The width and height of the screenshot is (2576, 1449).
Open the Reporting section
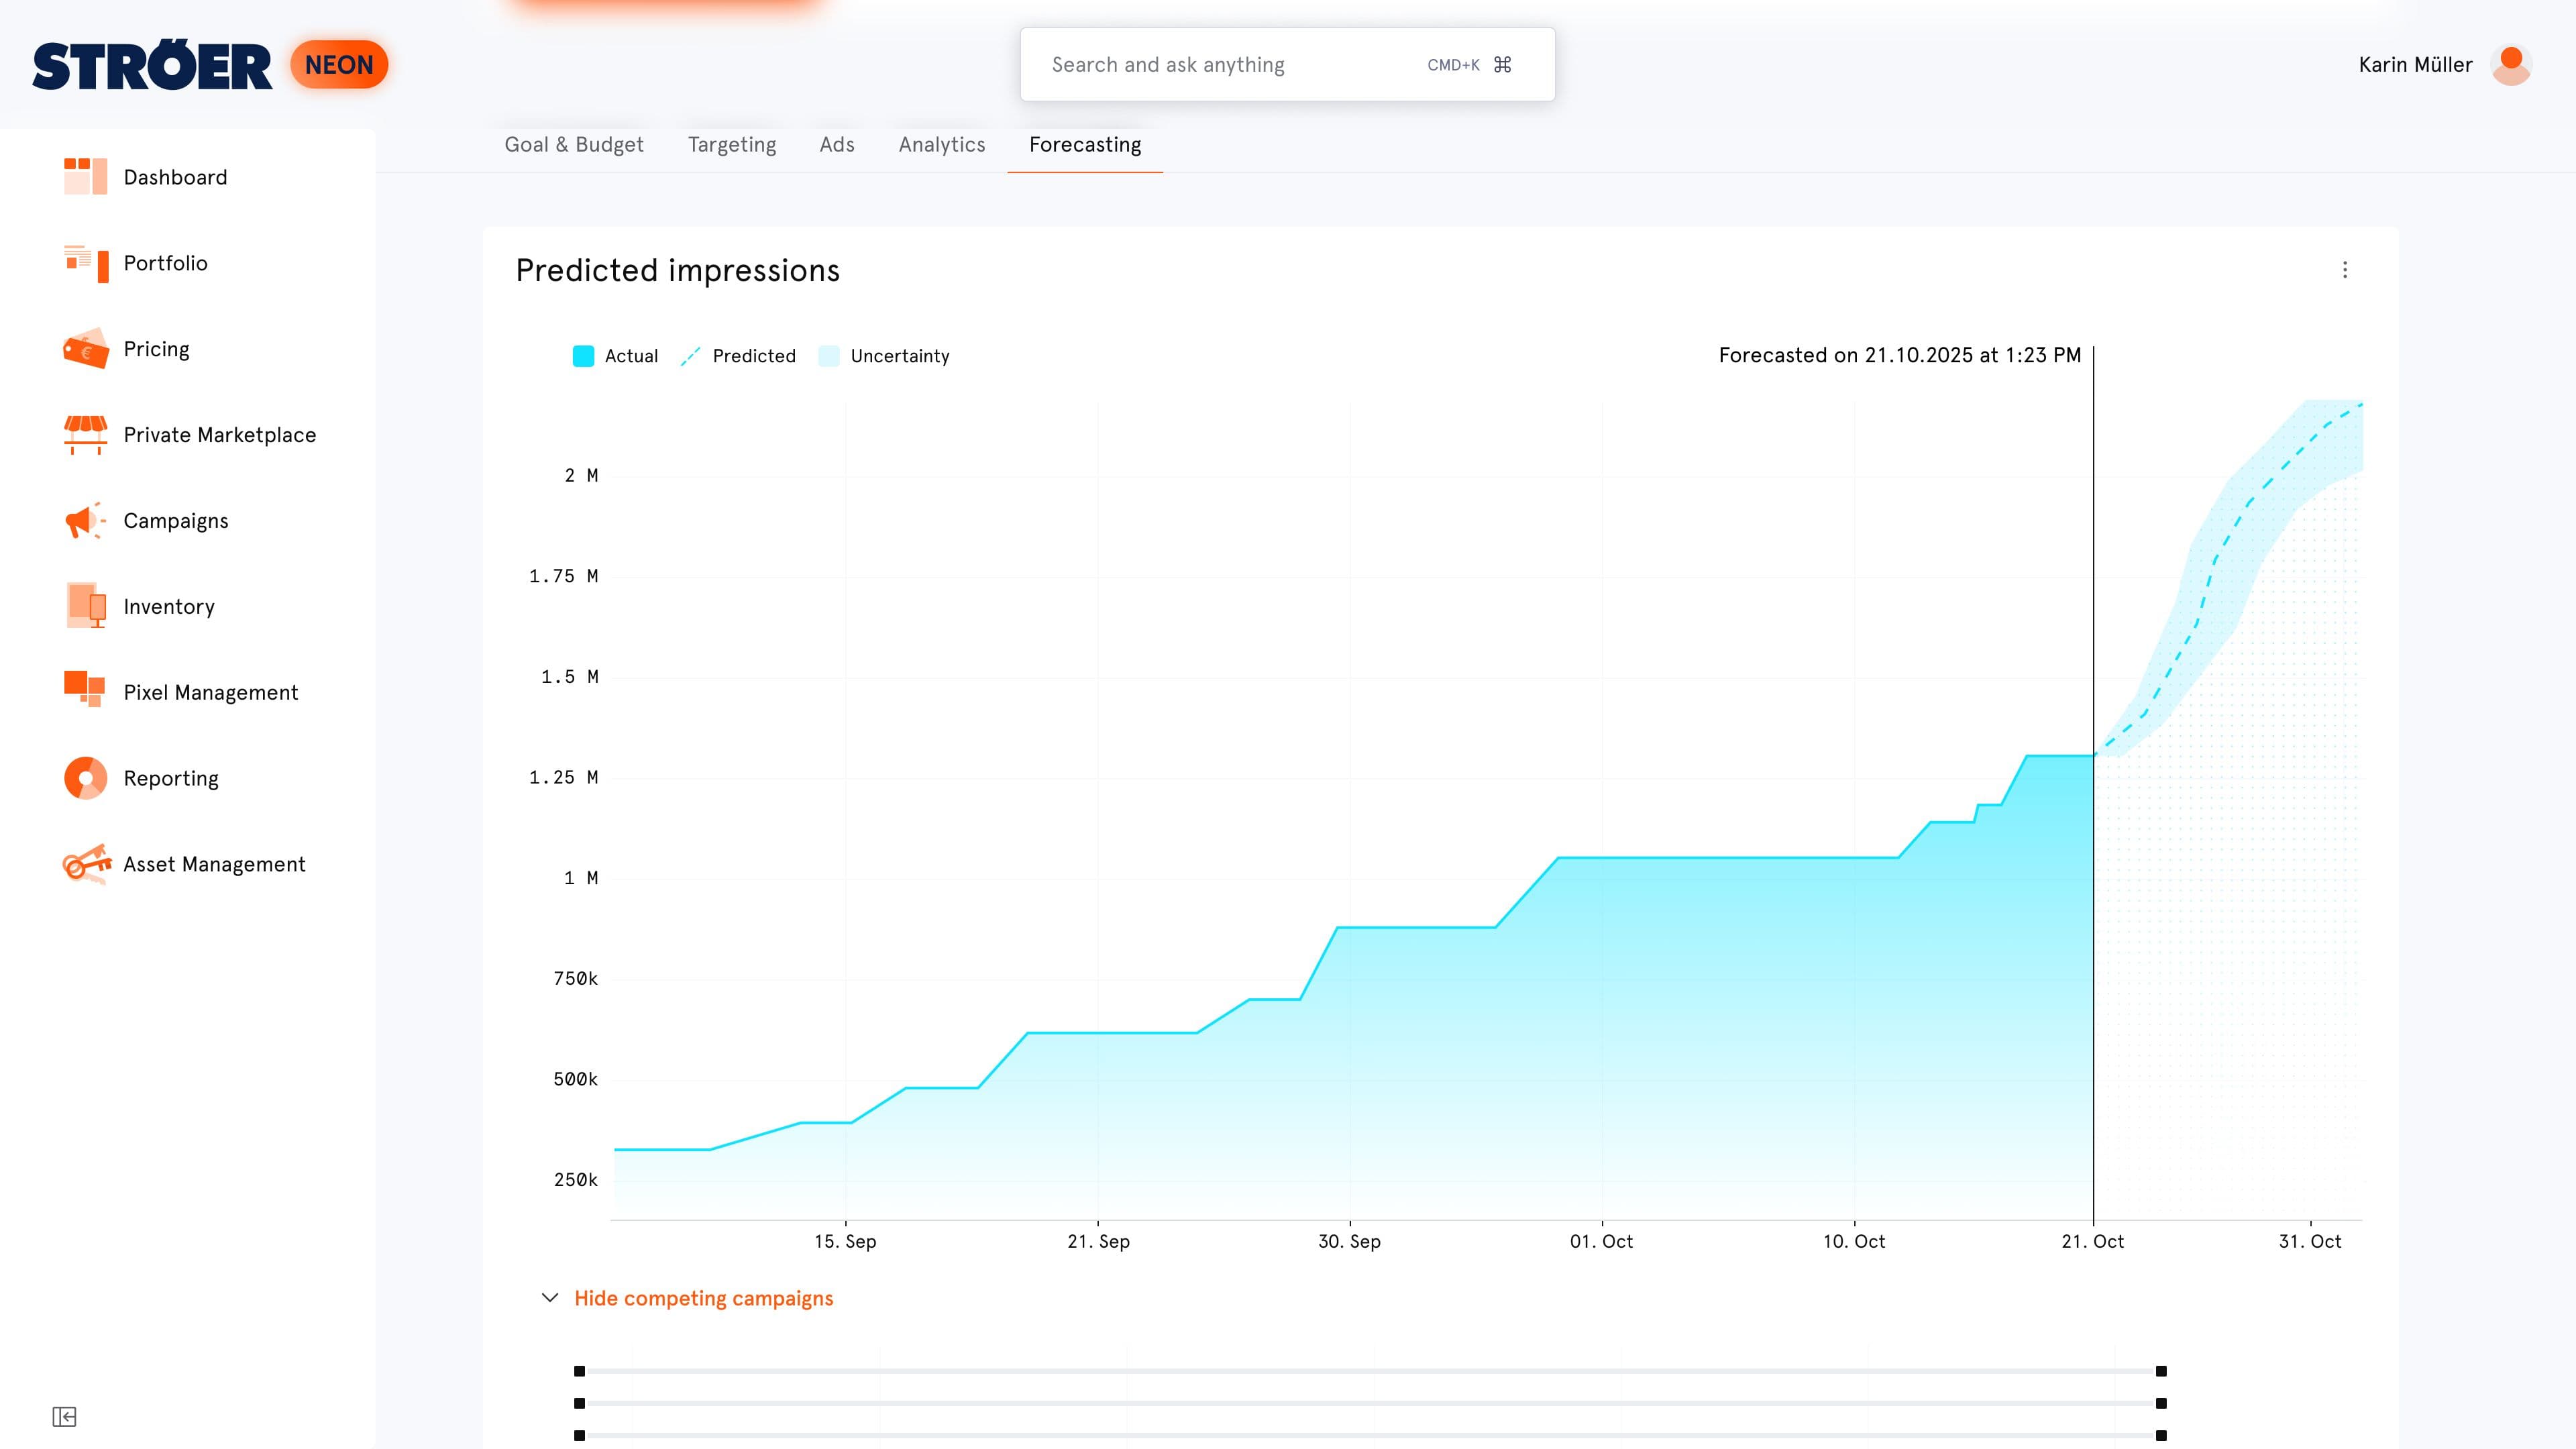tap(170, 778)
